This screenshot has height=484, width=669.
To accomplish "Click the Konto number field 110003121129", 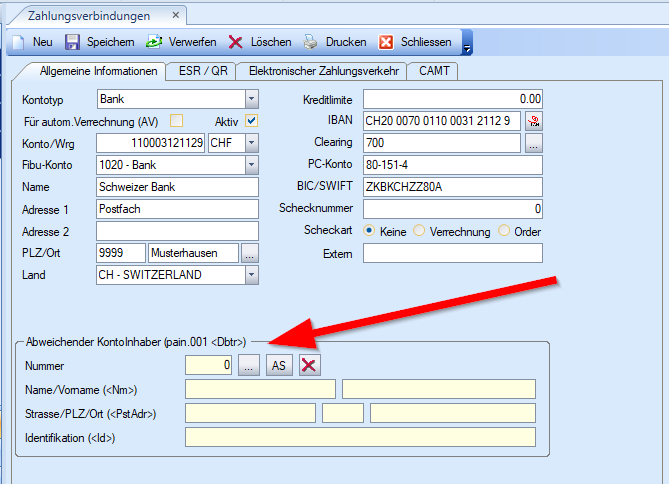I will pyautogui.click(x=151, y=143).
